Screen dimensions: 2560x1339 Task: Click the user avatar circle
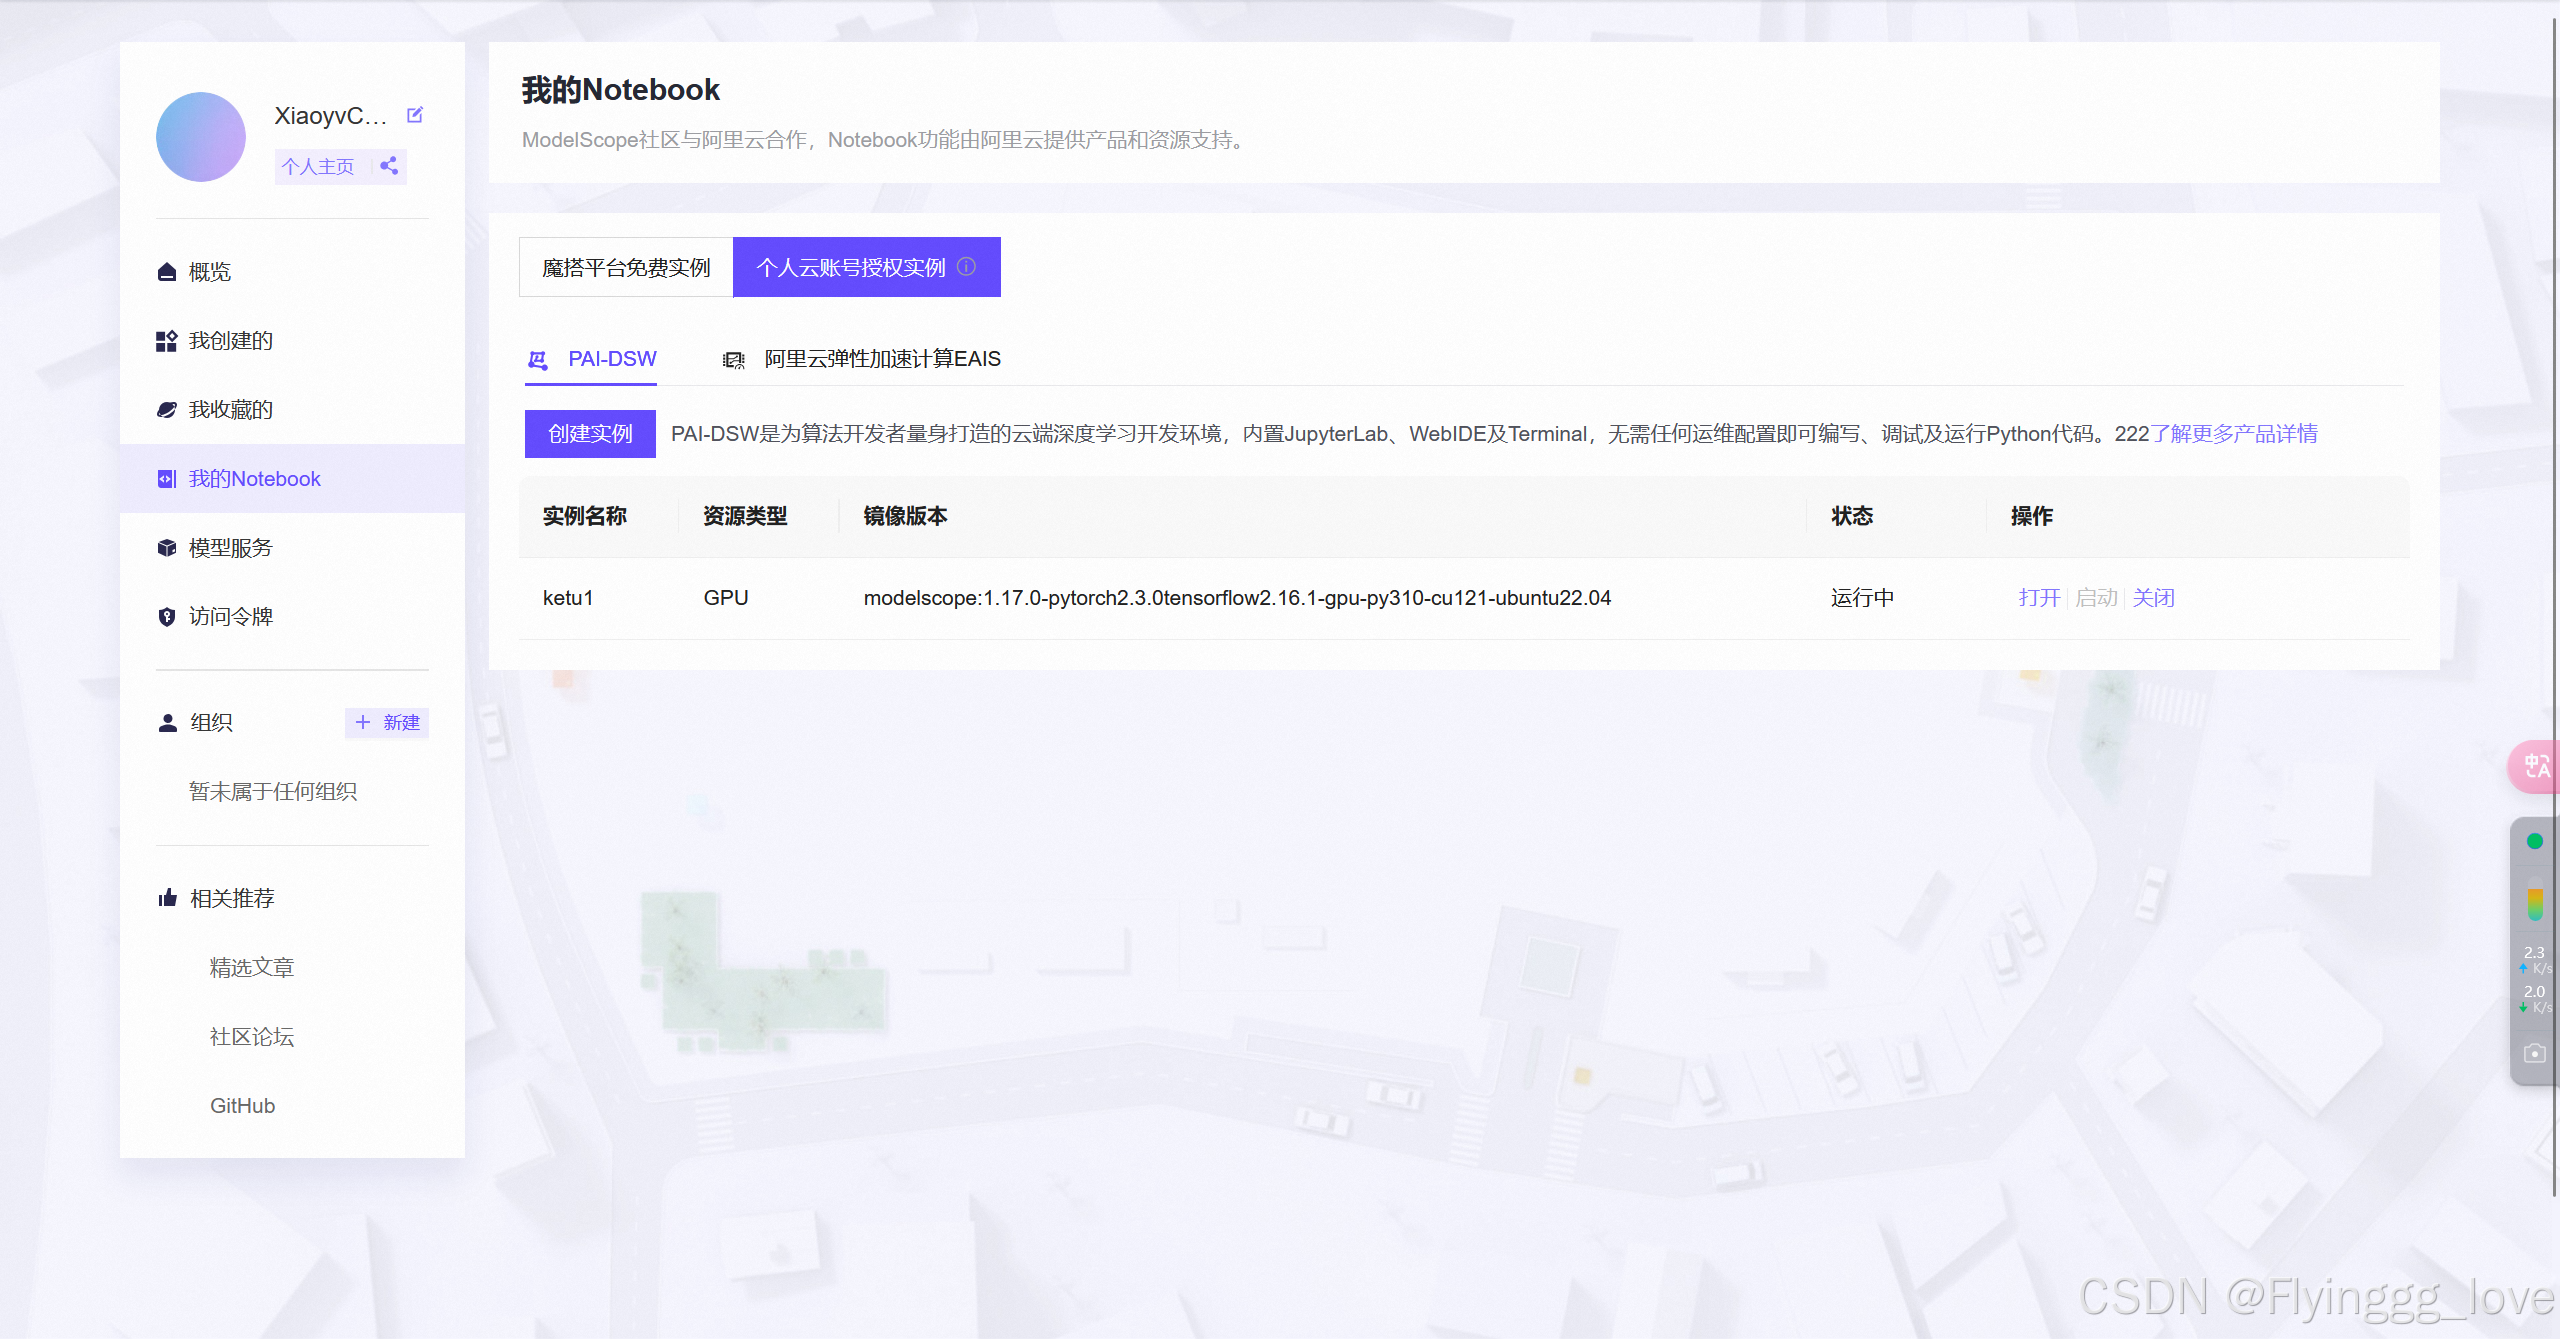(201, 137)
